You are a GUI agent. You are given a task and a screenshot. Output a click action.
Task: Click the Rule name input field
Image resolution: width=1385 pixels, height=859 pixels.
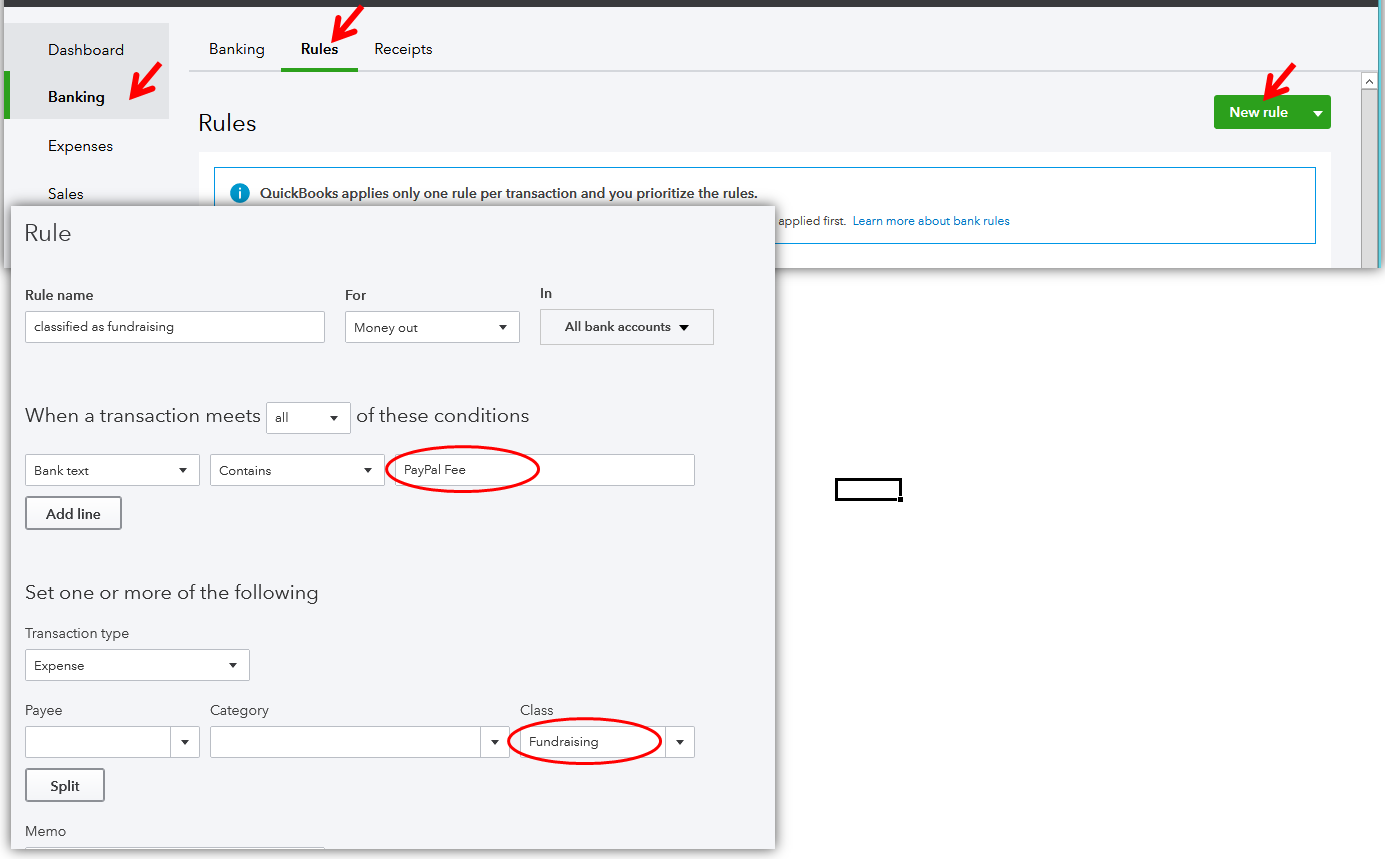(x=175, y=327)
